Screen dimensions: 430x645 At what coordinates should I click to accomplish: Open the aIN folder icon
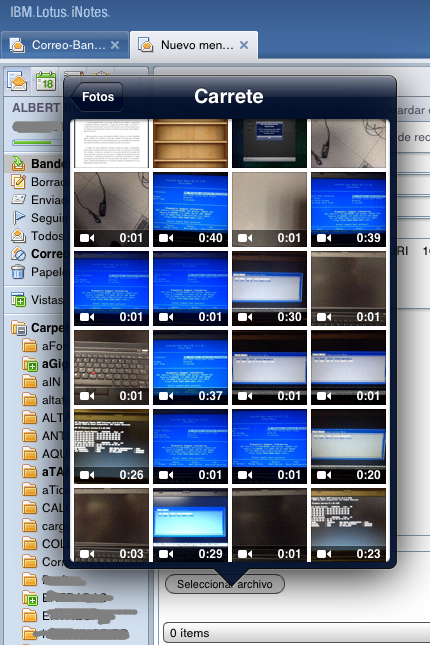point(29,382)
